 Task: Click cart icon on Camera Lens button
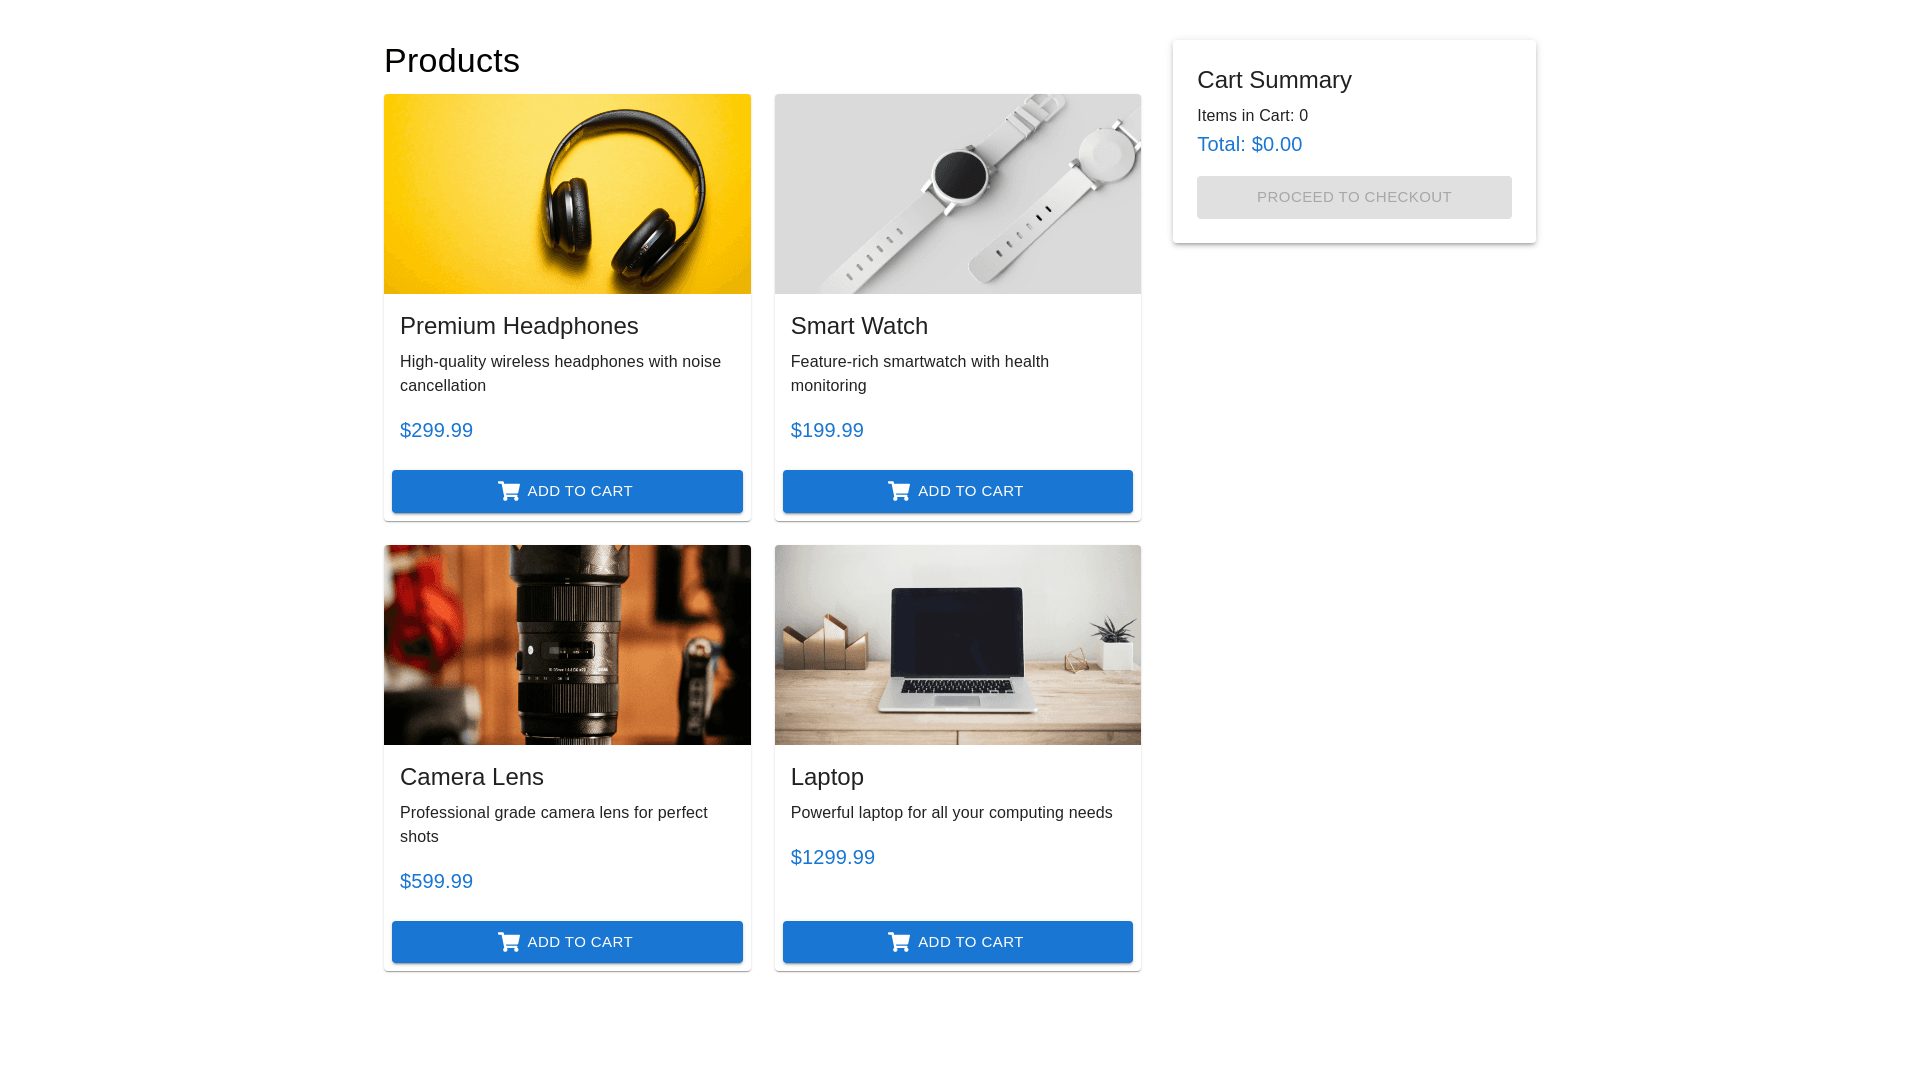pyautogui.click(x=509, y=942)
